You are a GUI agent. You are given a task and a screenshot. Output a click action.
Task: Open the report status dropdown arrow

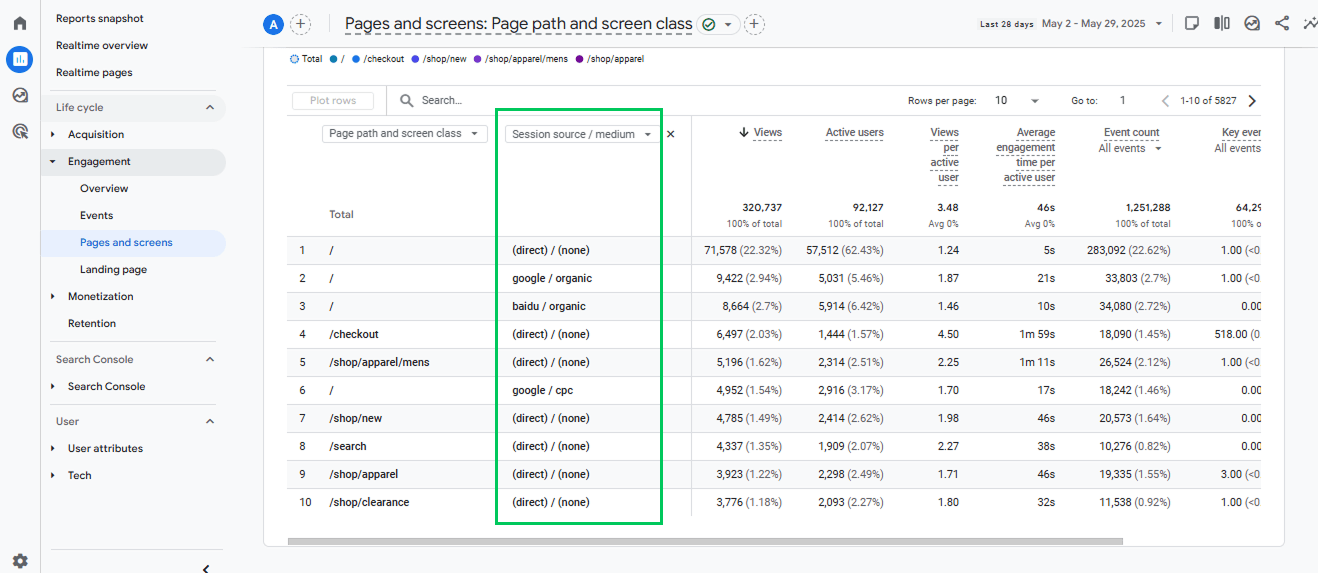tap(728, 24)
